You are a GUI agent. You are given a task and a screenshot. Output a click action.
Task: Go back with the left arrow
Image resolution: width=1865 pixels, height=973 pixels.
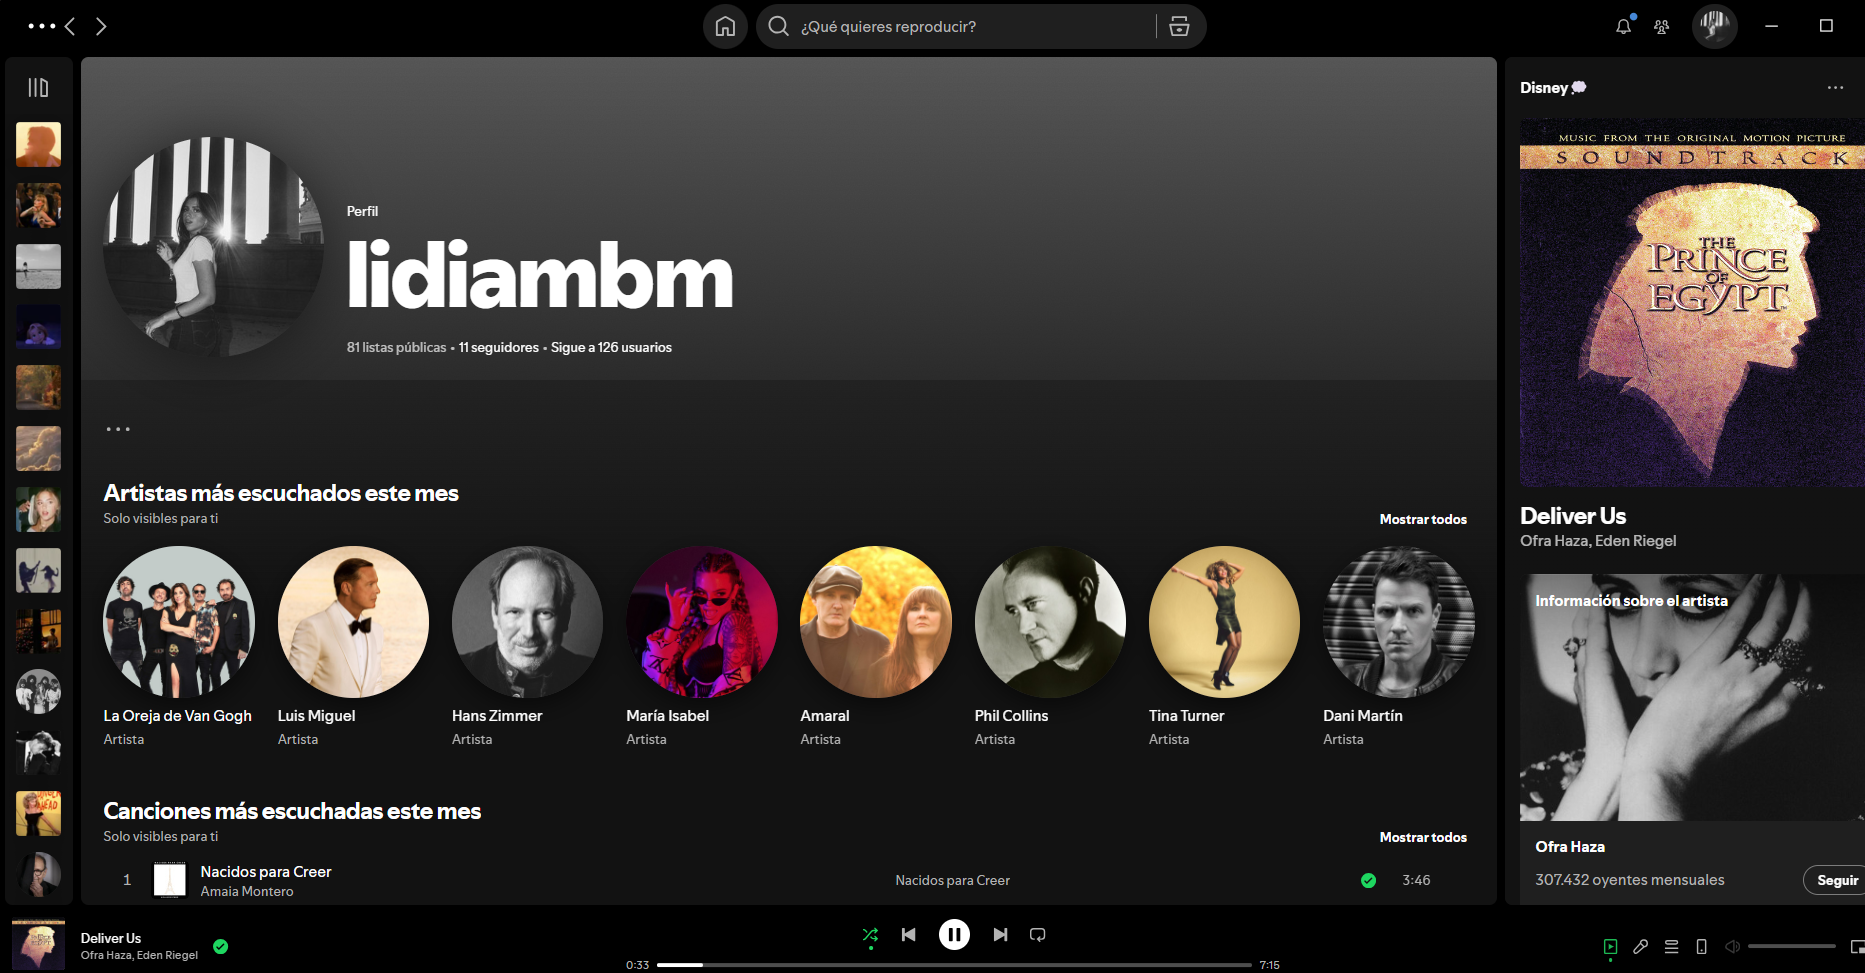[70, 26]
